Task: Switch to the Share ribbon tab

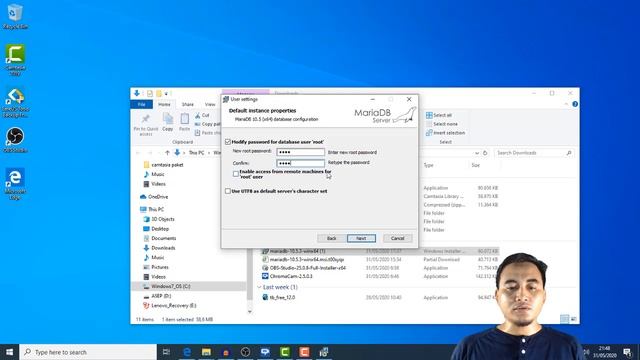Action: 188,104
